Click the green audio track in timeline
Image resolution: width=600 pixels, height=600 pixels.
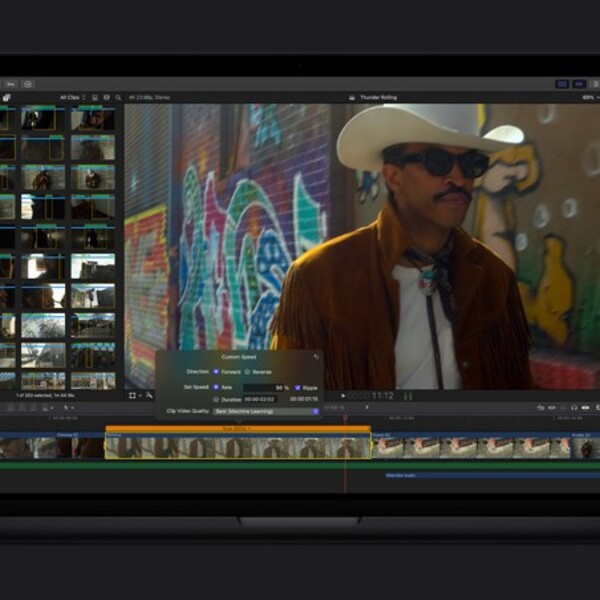(x=300, y=465)
